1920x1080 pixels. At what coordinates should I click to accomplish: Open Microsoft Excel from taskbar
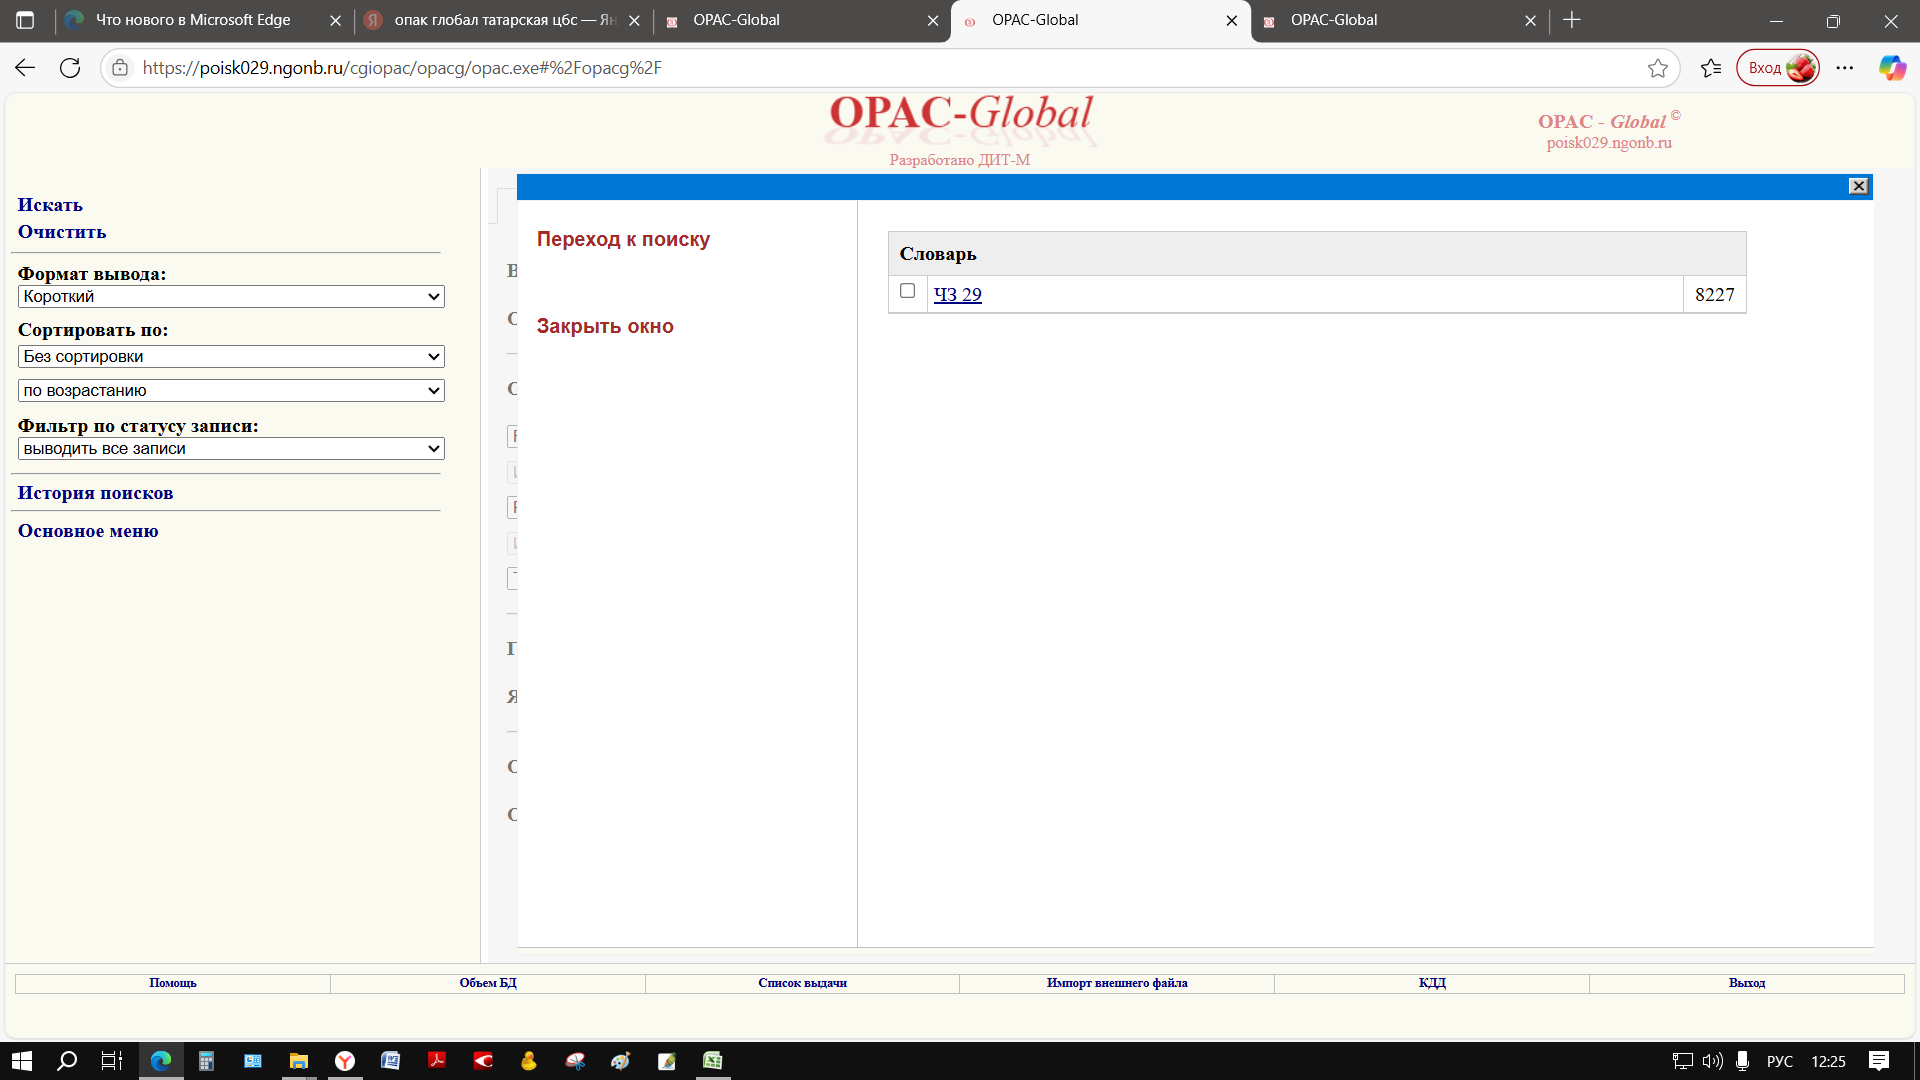point(713,1061)
